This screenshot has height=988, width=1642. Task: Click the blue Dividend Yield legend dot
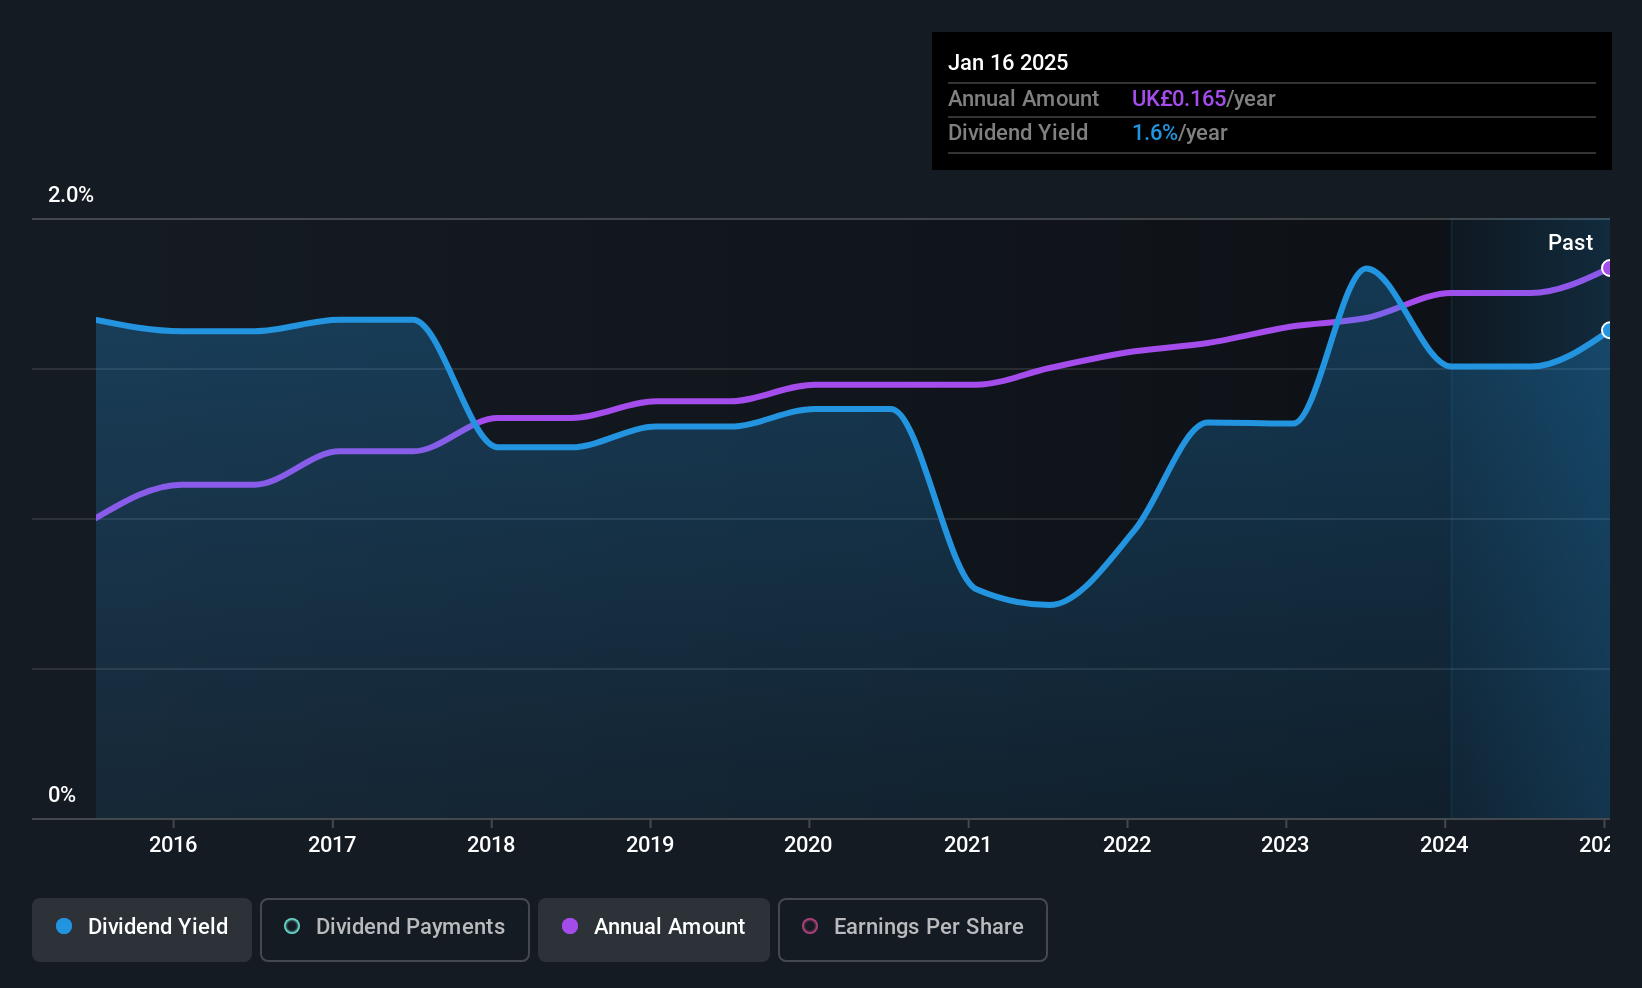tap(64, 926)
